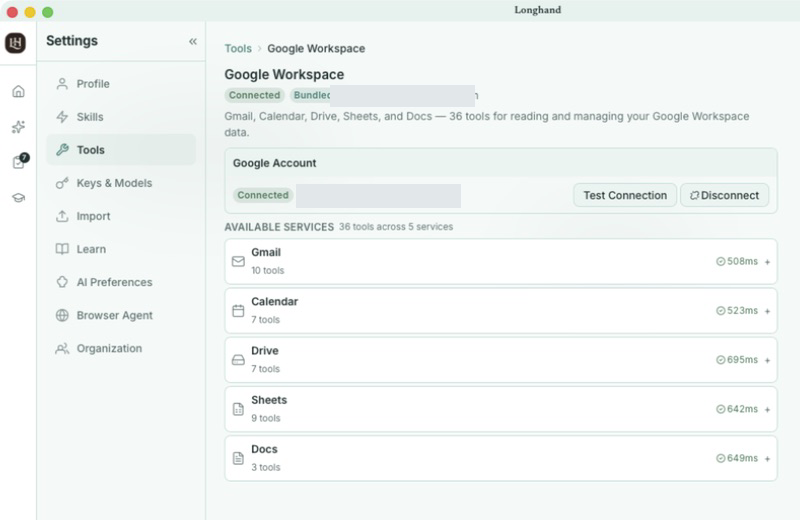Click the Skills lightning bolt icon
800x520 pixels.
[62, 117]
